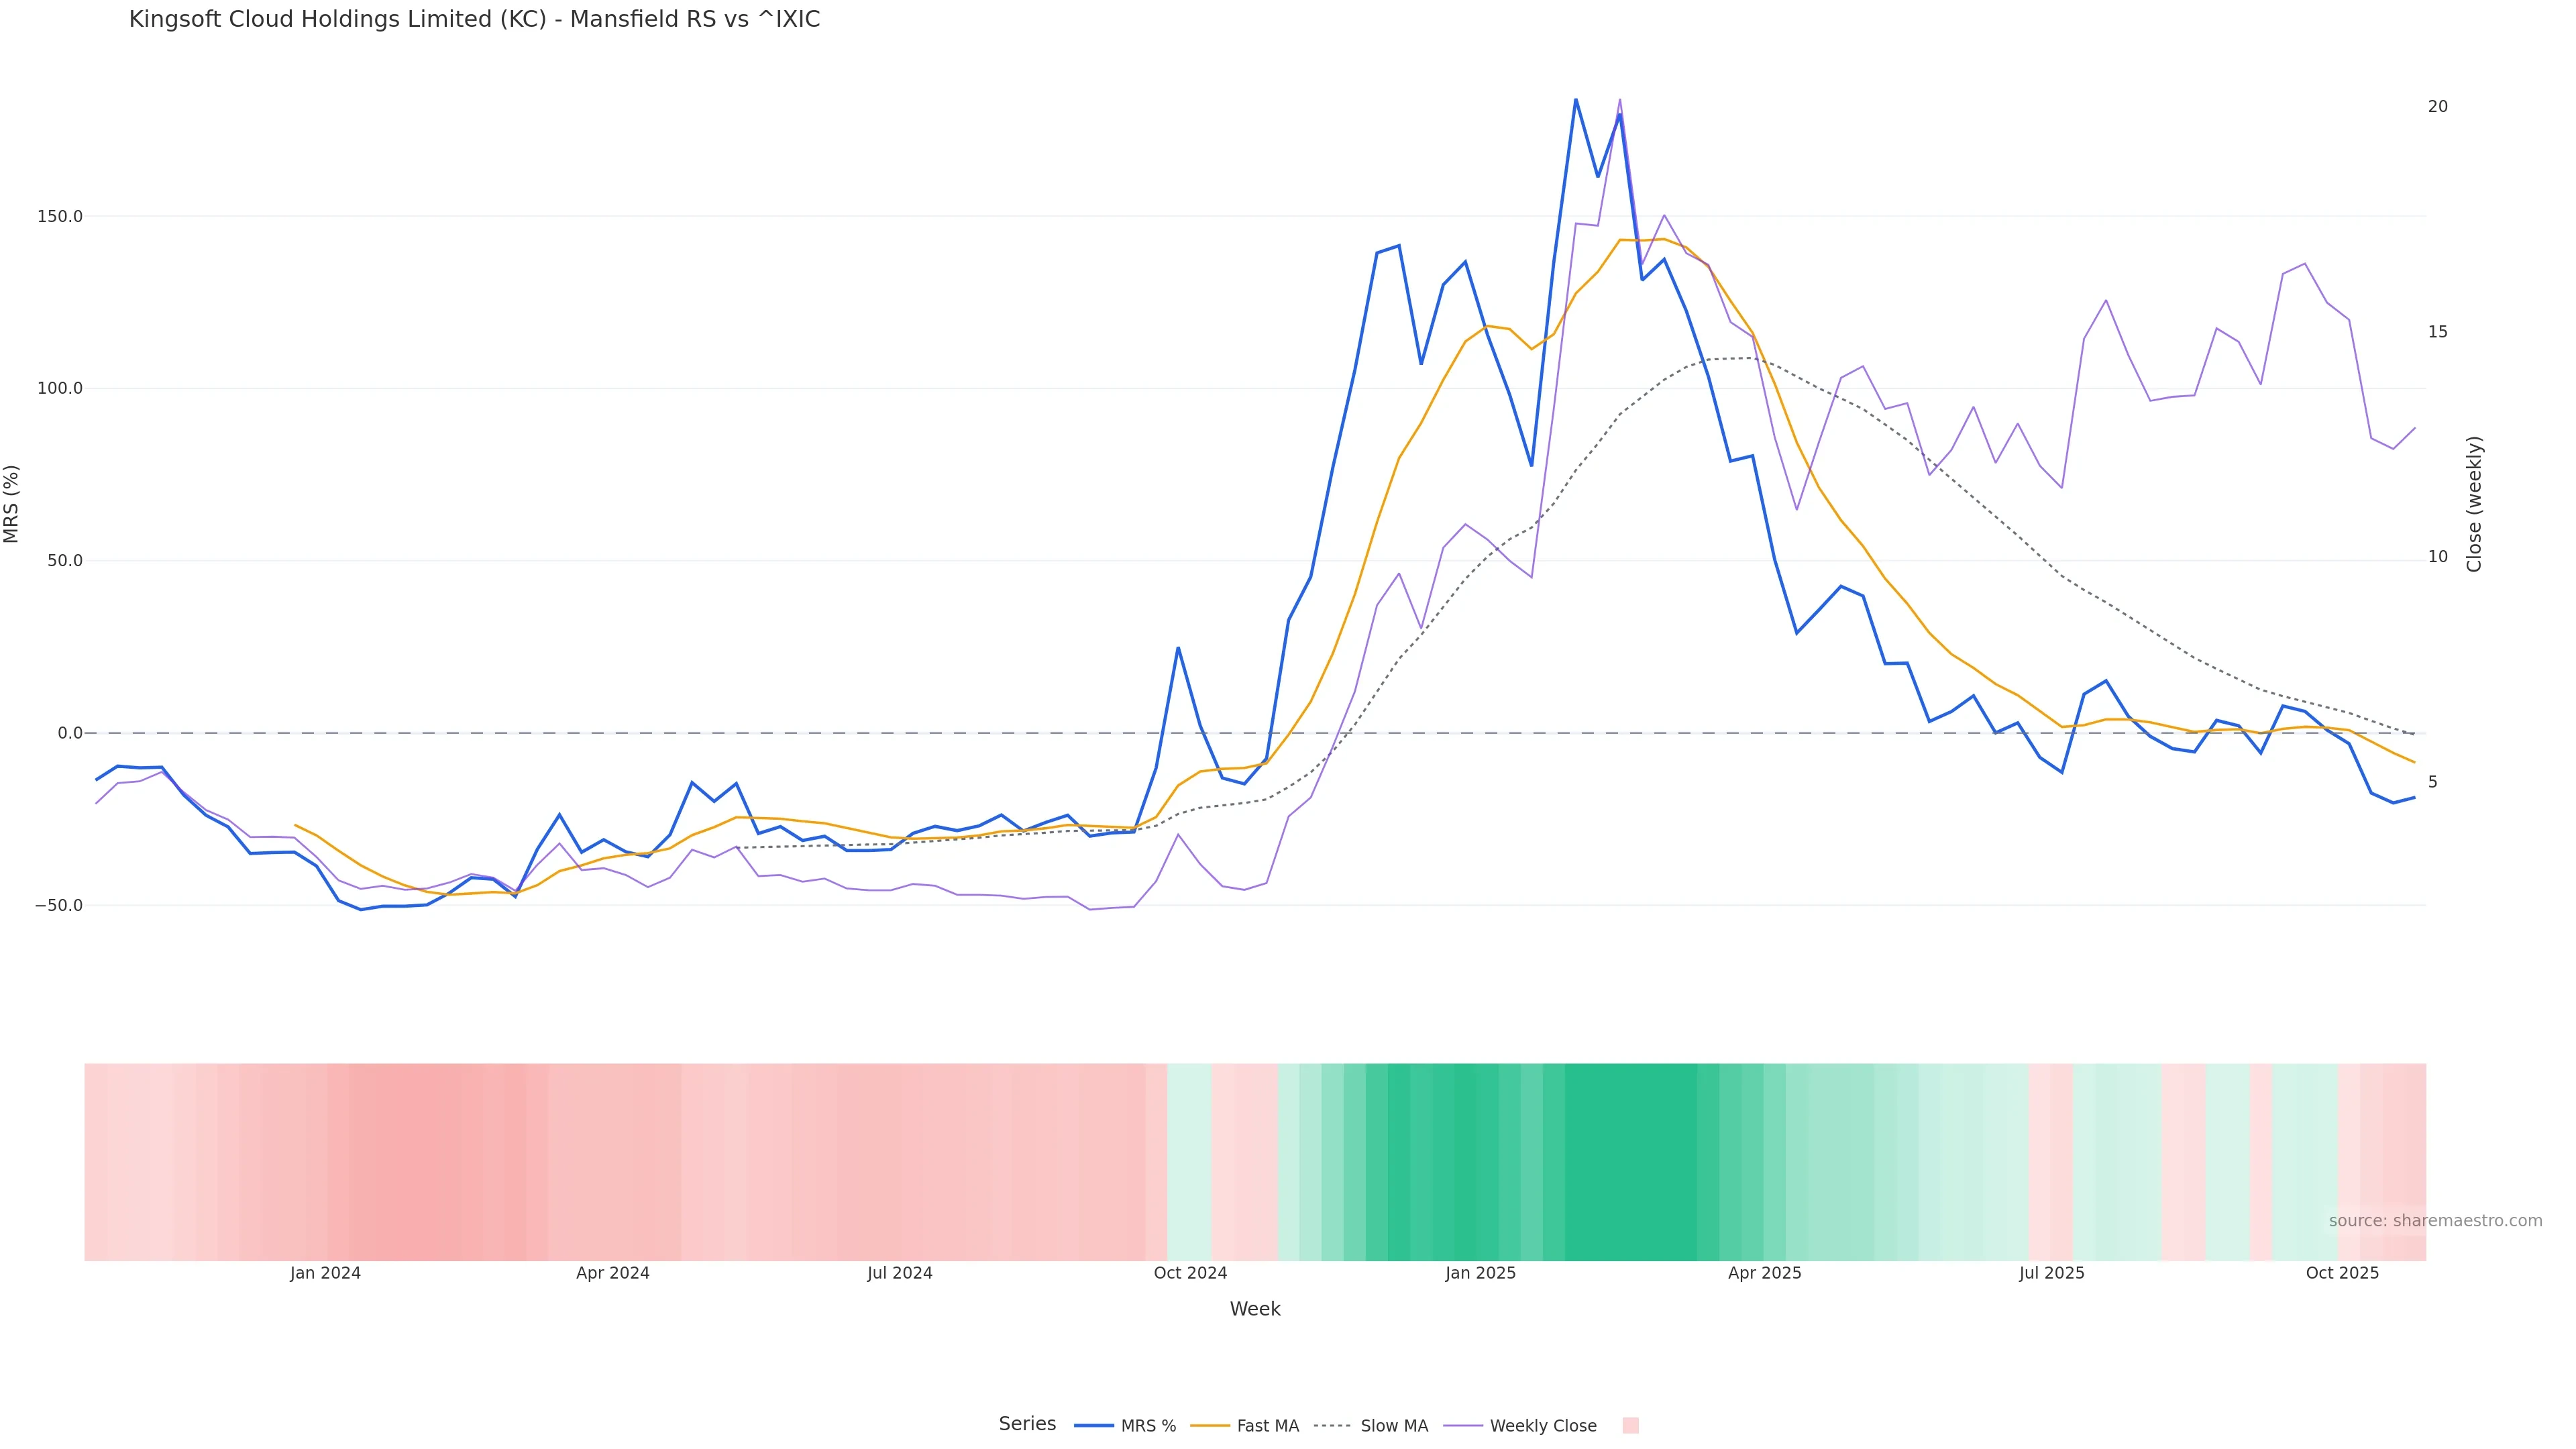Click the darkest green heatmap band
Image resolution: width=2576 pixels, height=1449 pixels.
click(x=1630, y=1161)
